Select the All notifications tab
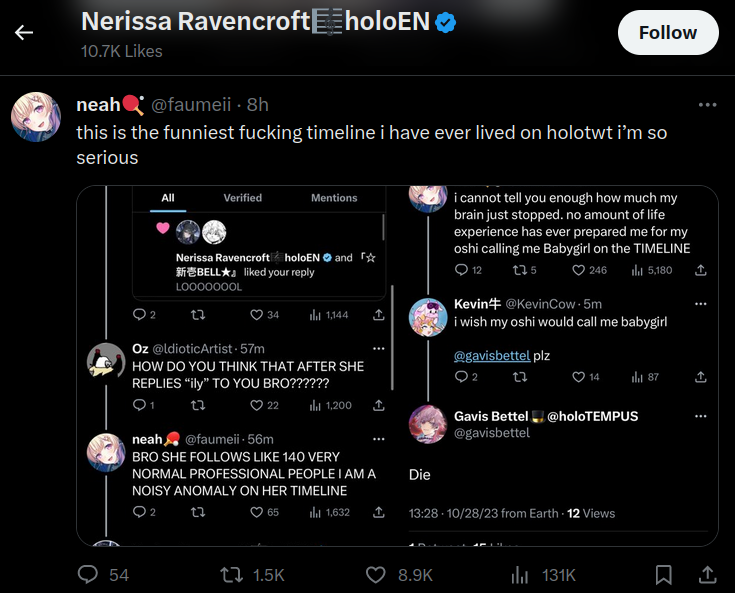 point(168,198)
